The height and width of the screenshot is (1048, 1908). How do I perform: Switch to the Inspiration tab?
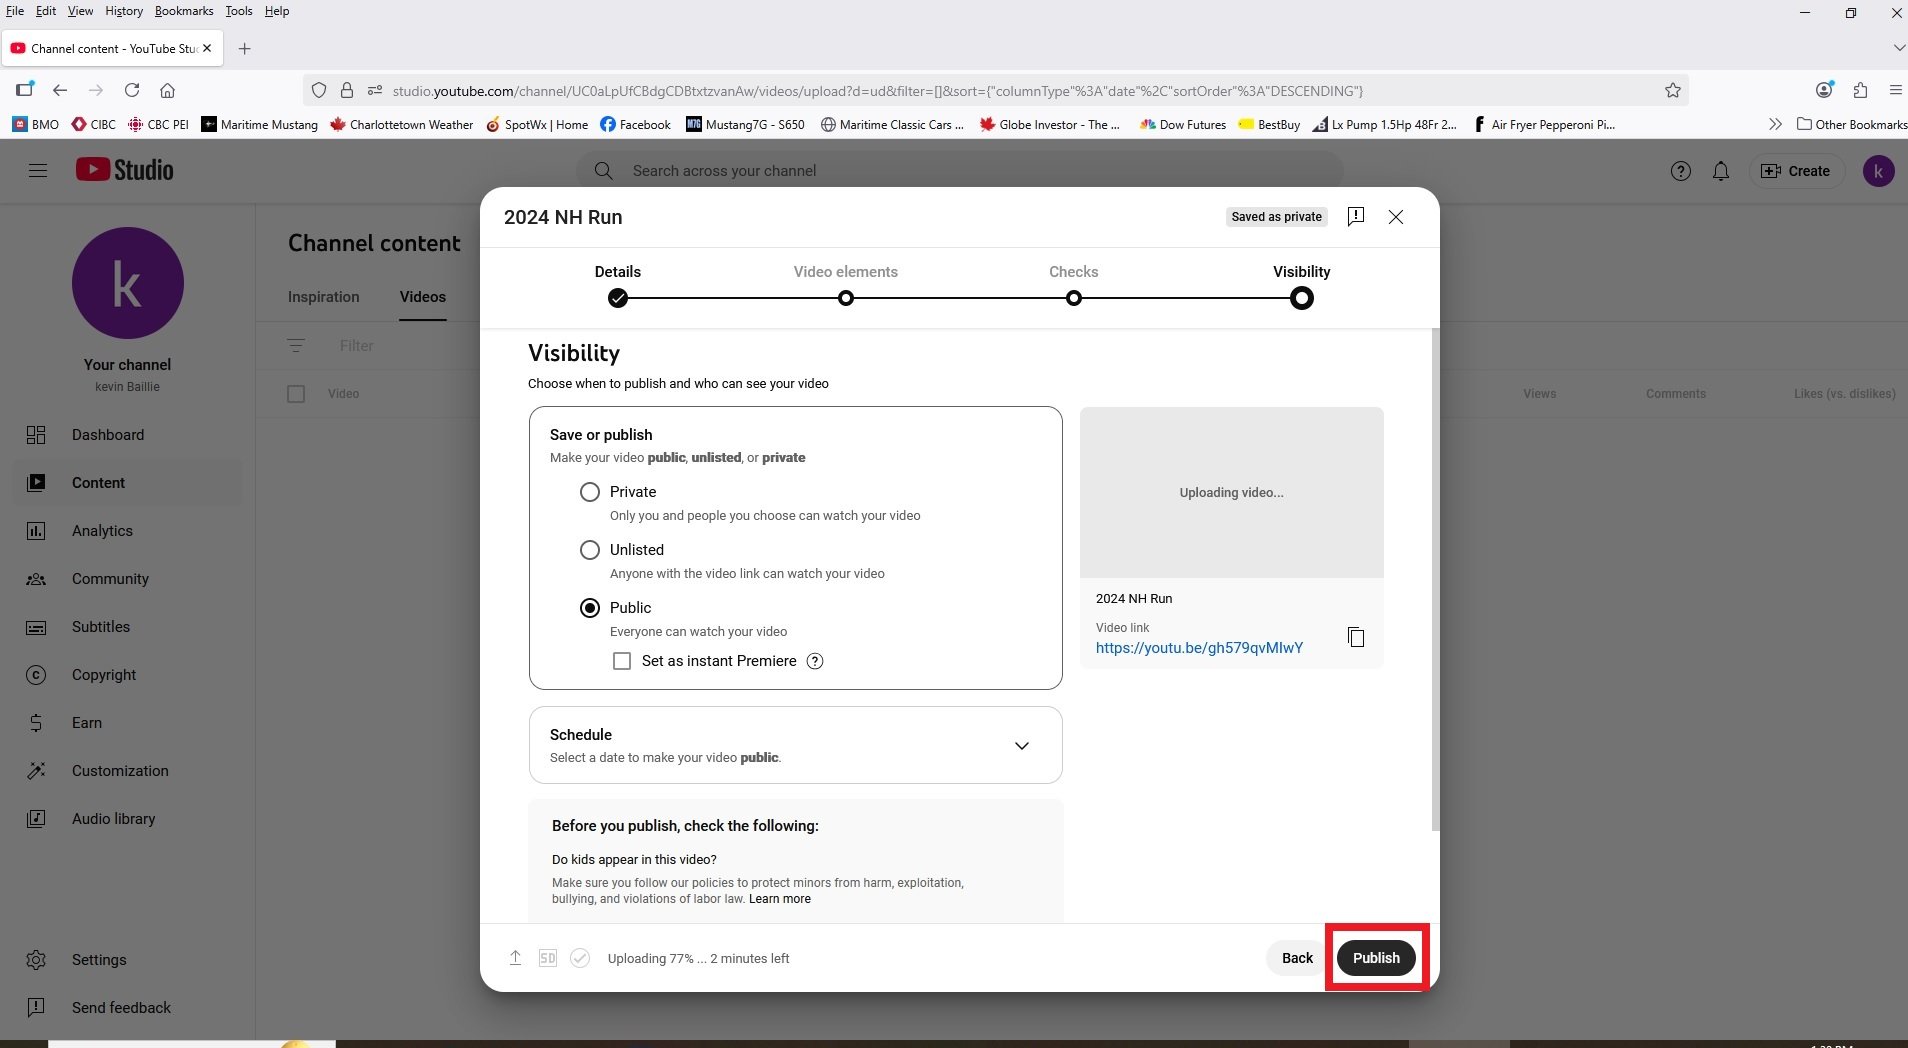click(323, 297)
